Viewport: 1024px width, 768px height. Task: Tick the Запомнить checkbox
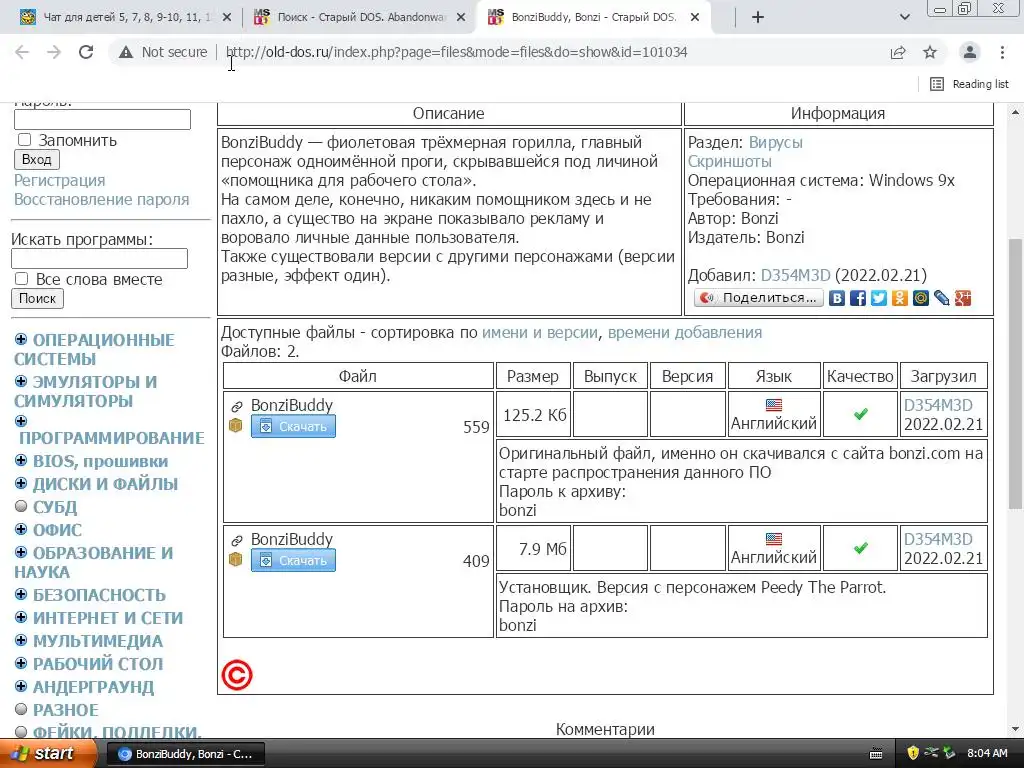25,140
